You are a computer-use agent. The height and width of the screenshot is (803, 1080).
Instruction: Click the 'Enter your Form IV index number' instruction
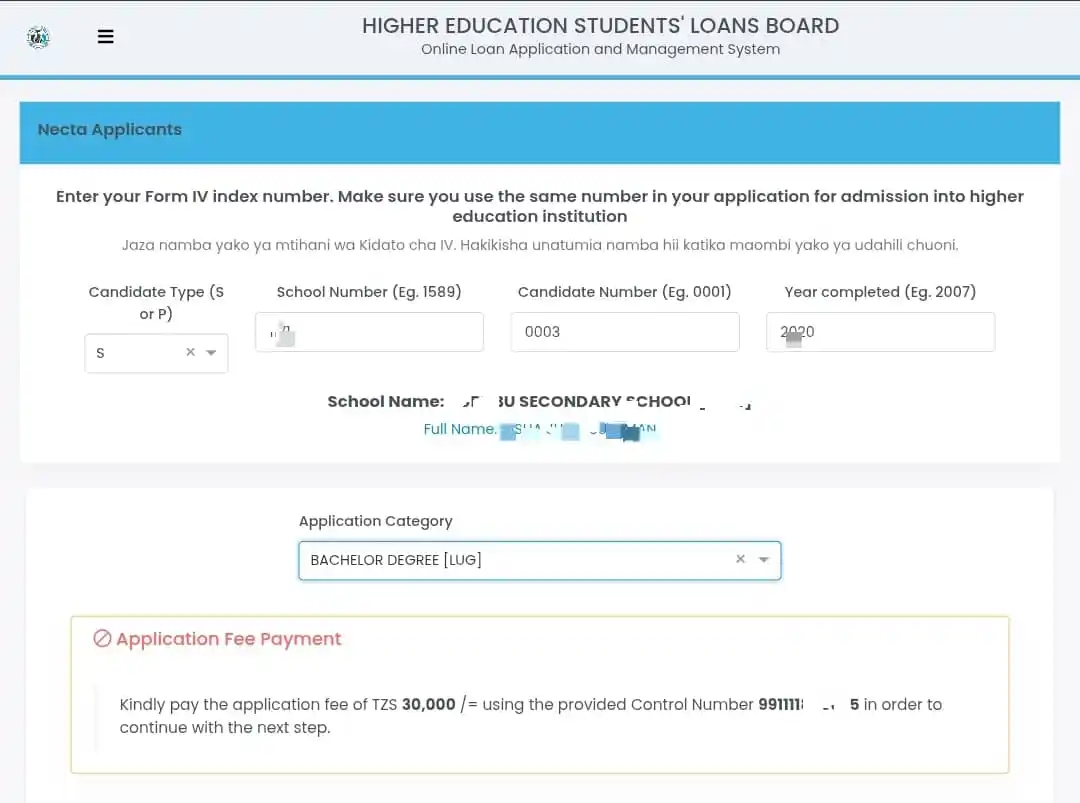click(x=540, y=206)
